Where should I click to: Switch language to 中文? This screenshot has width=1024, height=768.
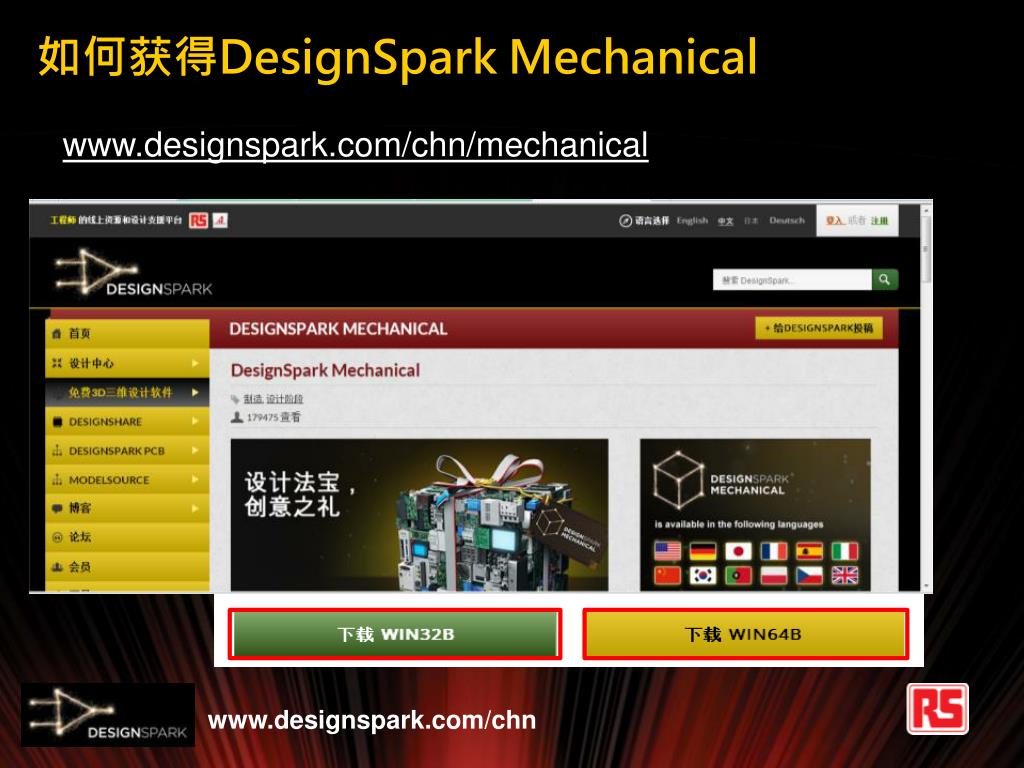click(726, 221)
